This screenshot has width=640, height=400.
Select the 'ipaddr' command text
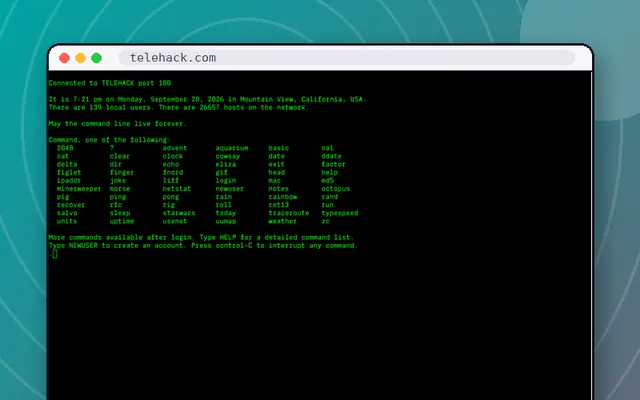point(69,180)
